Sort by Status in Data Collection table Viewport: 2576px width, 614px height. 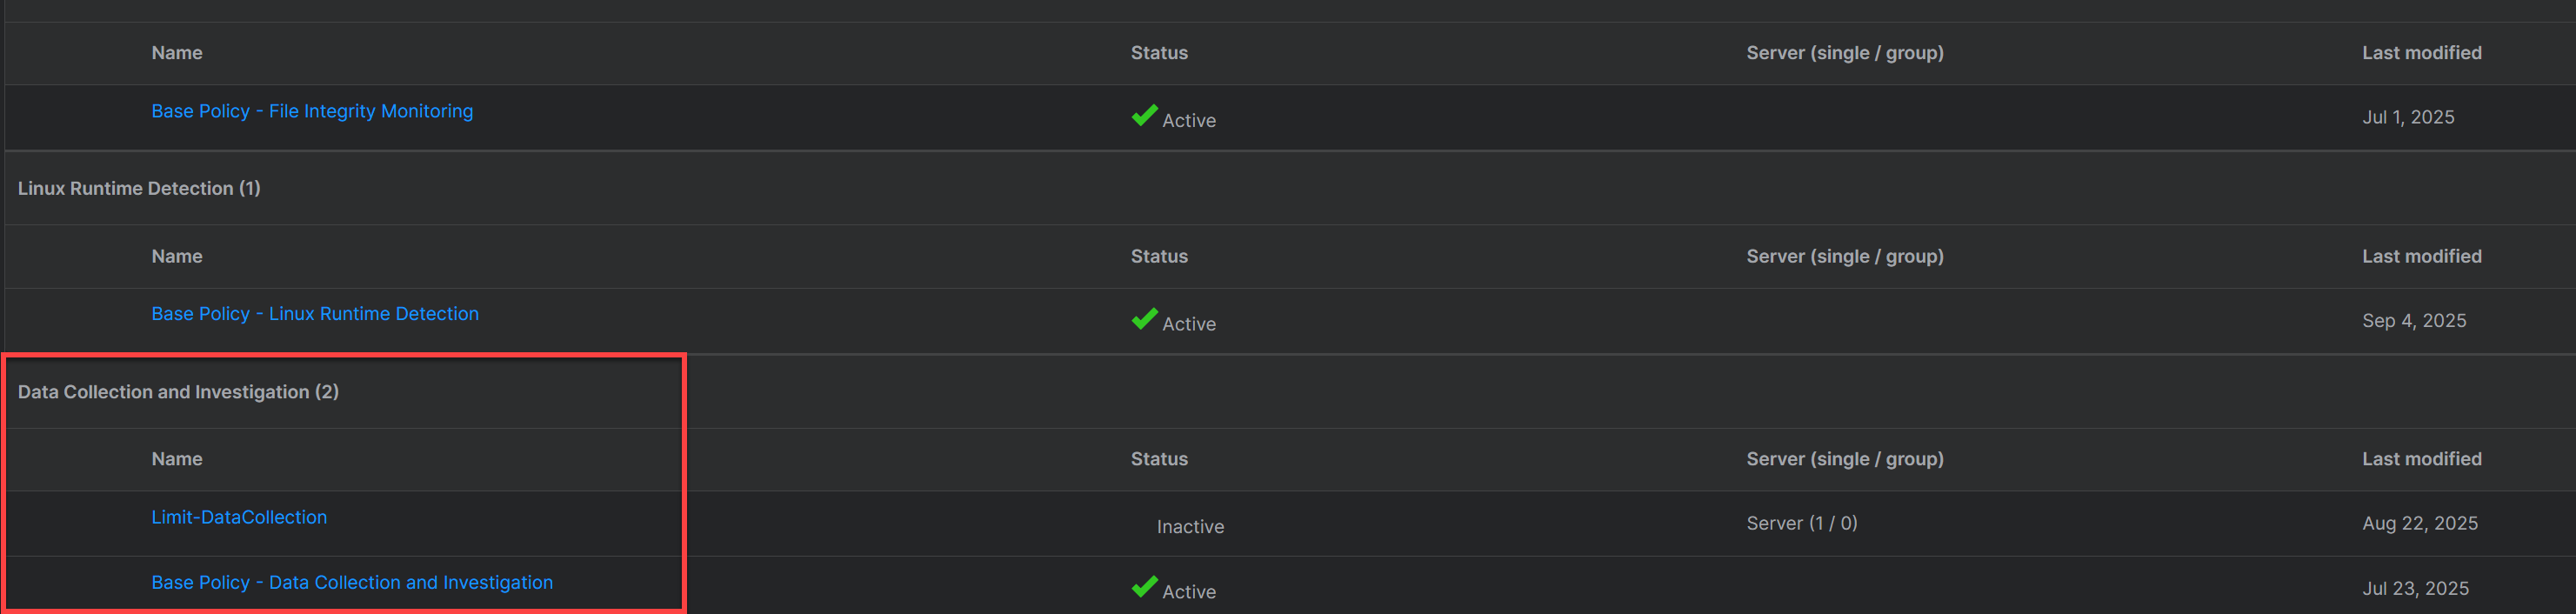[1159, 459]
